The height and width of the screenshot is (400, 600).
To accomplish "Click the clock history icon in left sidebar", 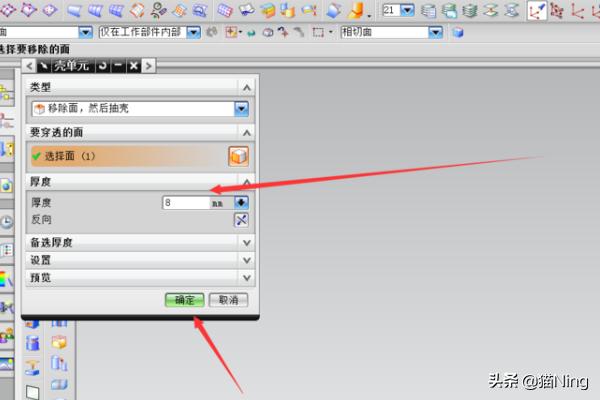I will pyautogui.click(x=7, y=222).
